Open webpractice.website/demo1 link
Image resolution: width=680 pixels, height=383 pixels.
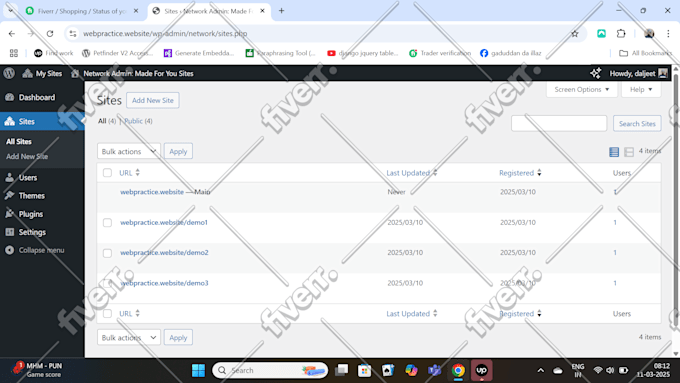pyautogui.click(x=164, y=222)
